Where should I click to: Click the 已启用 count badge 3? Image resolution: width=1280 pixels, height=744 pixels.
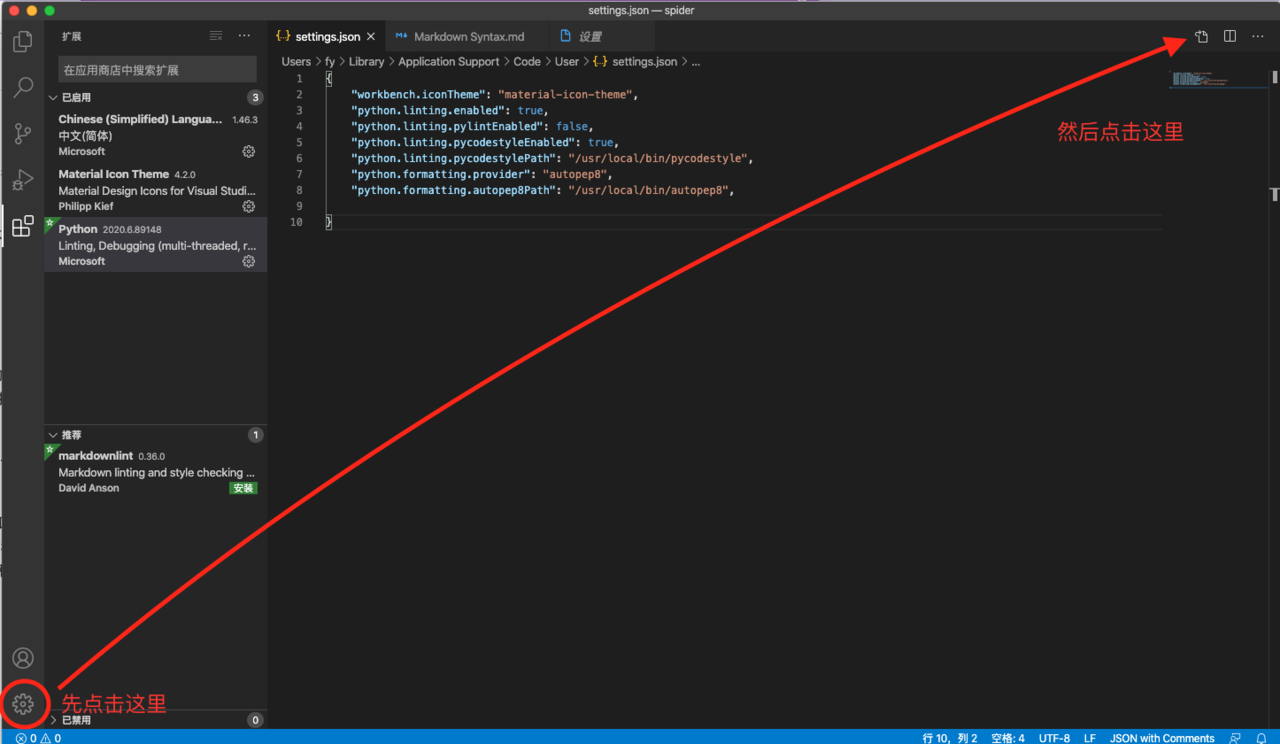(255, 98)
